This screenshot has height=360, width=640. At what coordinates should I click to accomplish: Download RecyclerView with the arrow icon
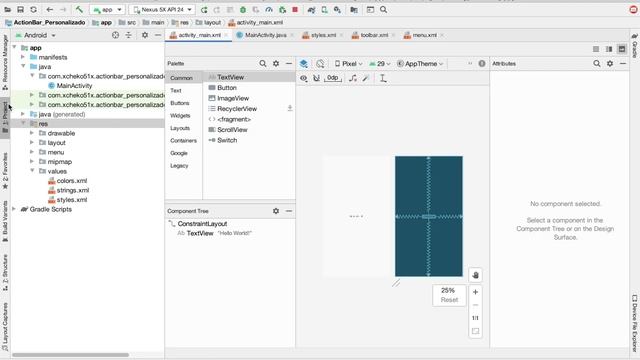pyautogui.click(x=290, y=109)
